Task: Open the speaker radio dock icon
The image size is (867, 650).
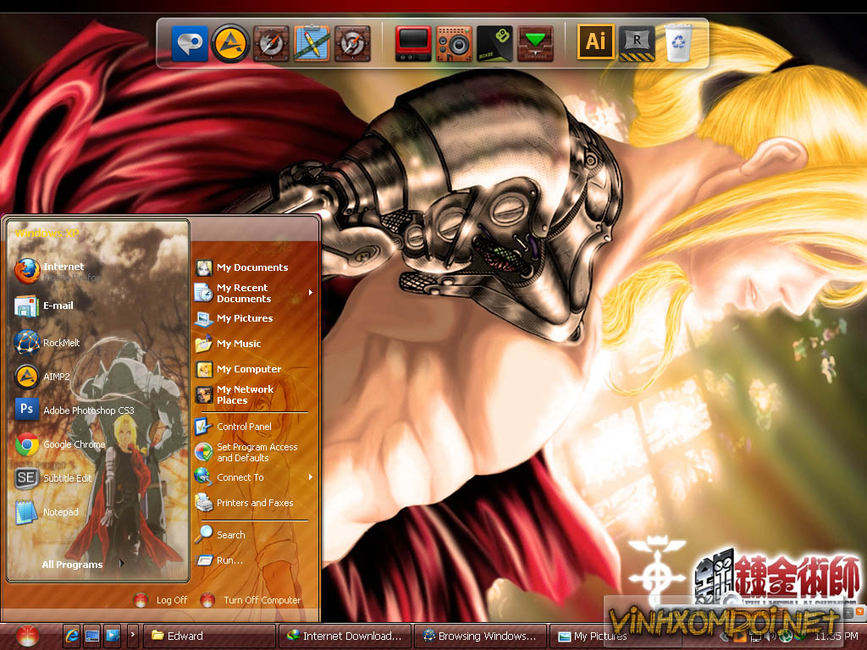Action: 454,43
